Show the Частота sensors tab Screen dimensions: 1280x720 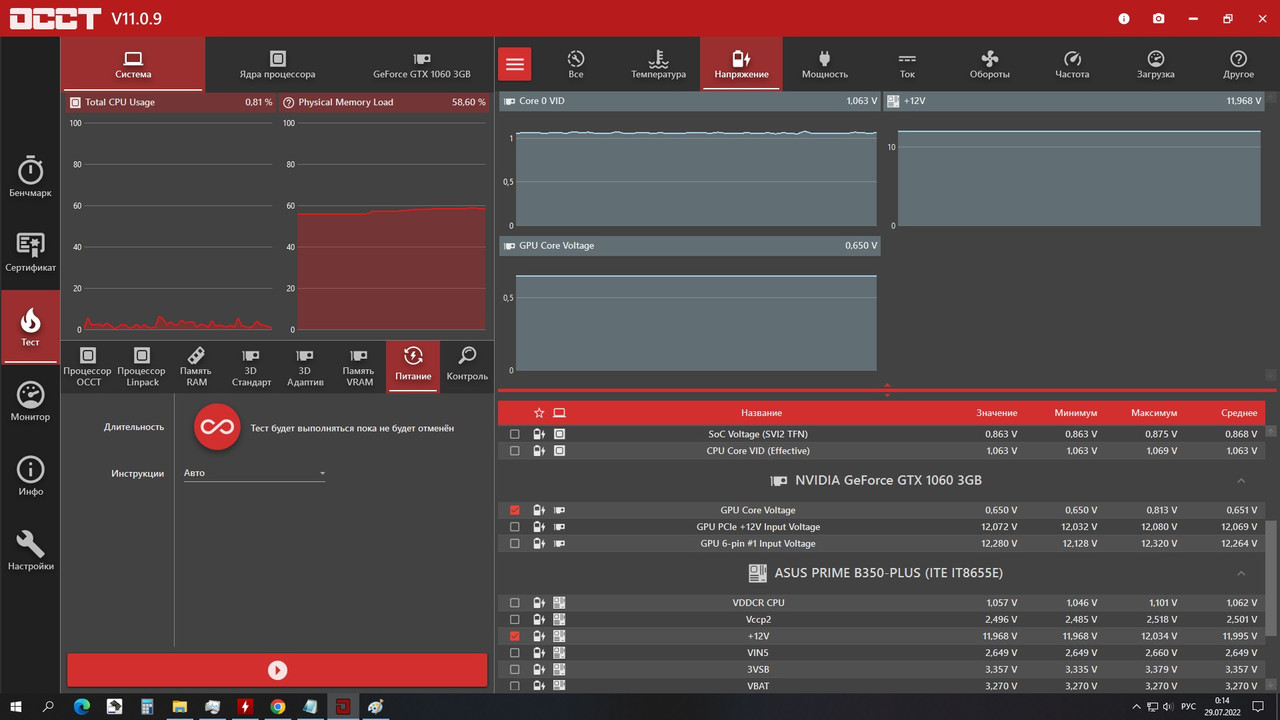click(x=1073, y=65)
